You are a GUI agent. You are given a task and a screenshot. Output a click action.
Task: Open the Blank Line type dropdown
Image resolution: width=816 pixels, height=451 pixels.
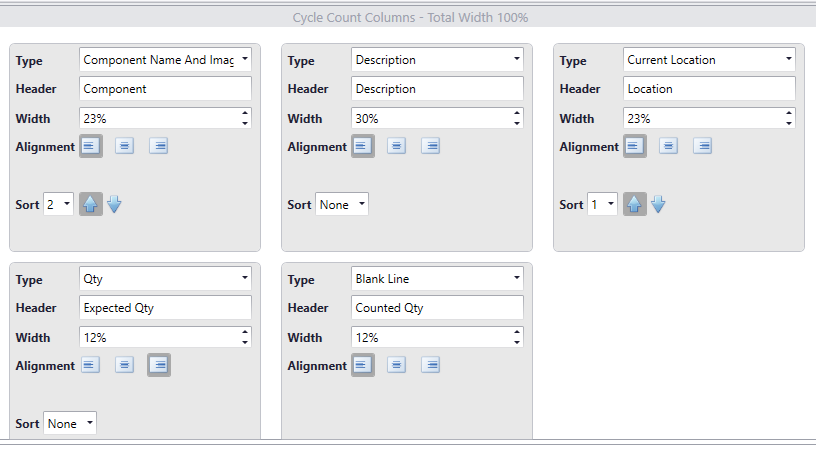click(437, 279)
